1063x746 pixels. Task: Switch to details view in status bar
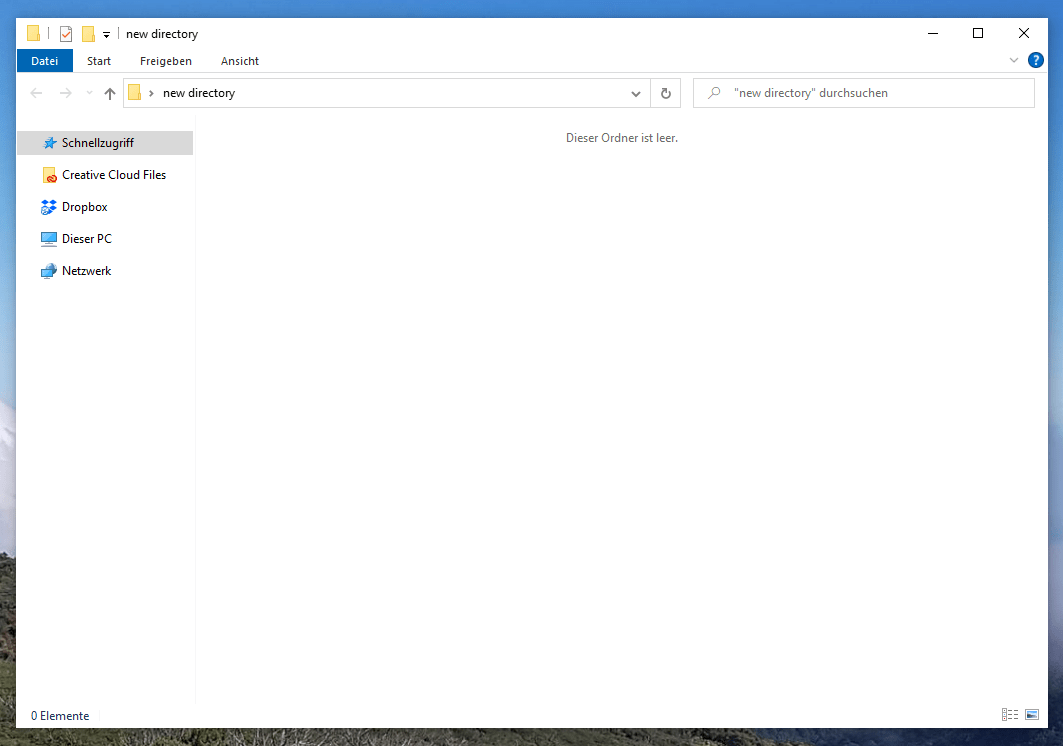(x=1009, y=714)
